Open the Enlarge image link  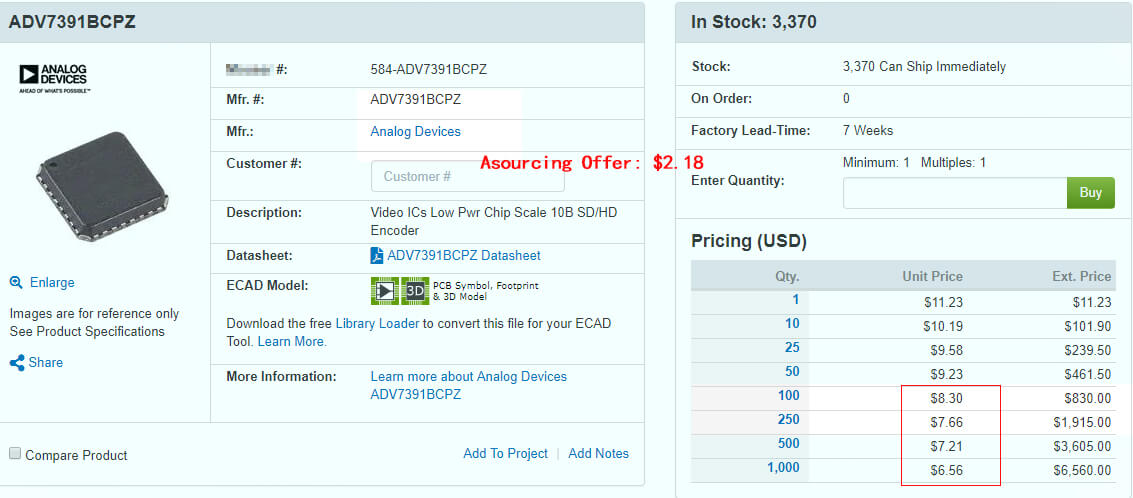[52, 283]
